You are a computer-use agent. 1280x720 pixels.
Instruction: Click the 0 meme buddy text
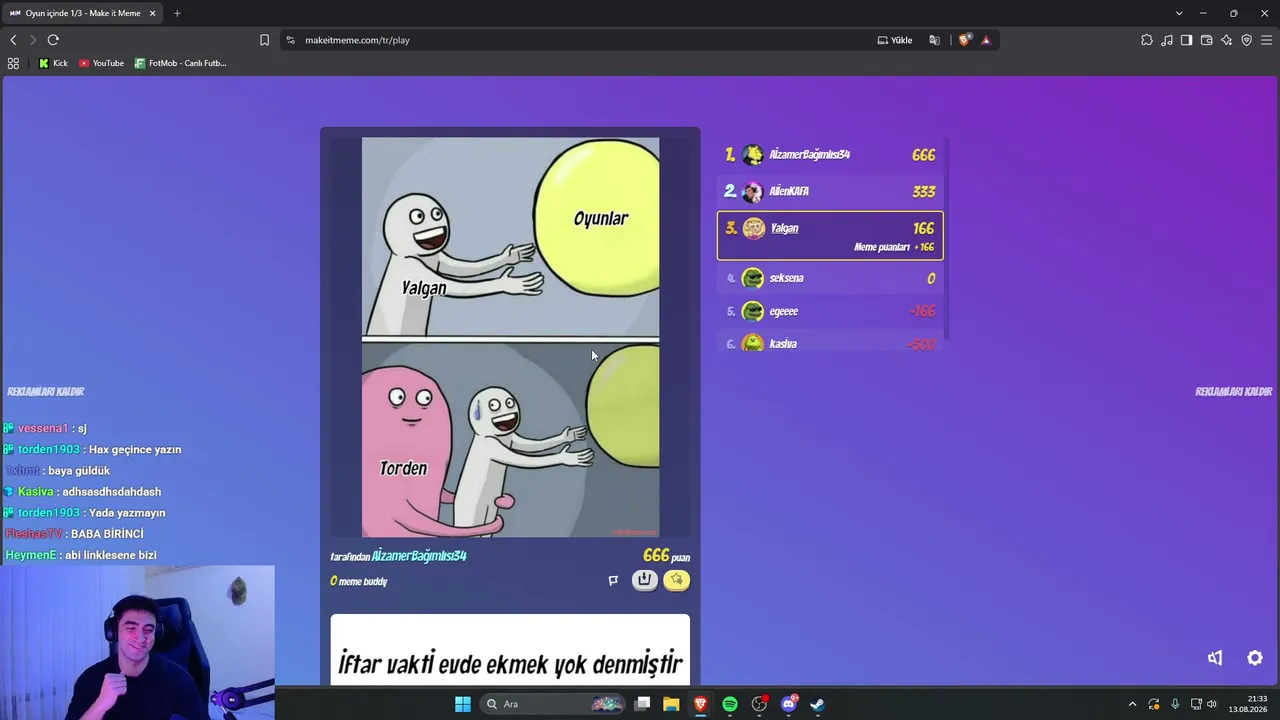359,581
